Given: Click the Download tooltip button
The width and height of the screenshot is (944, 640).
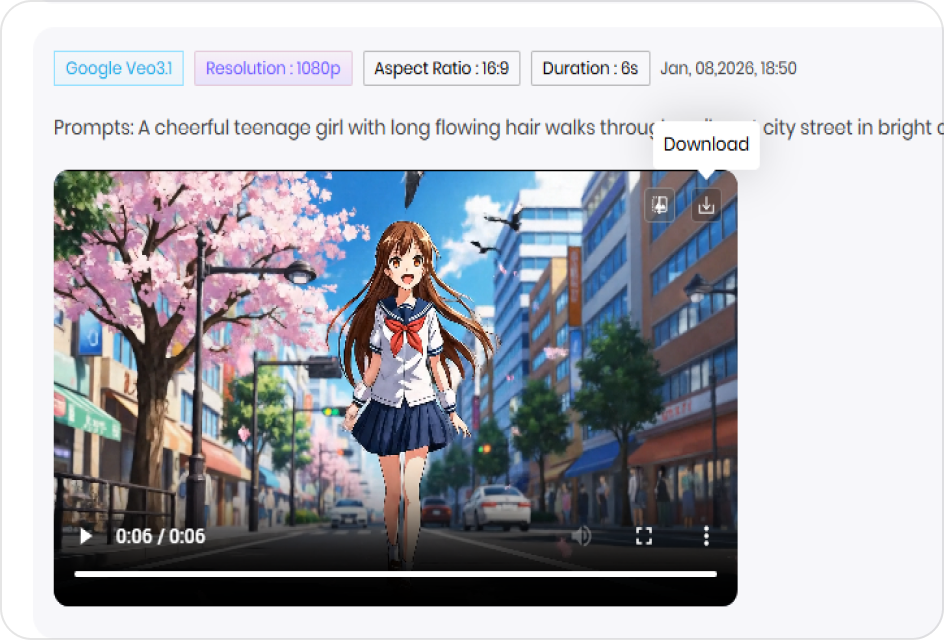Looking at the screenshot, I should 706,144.
